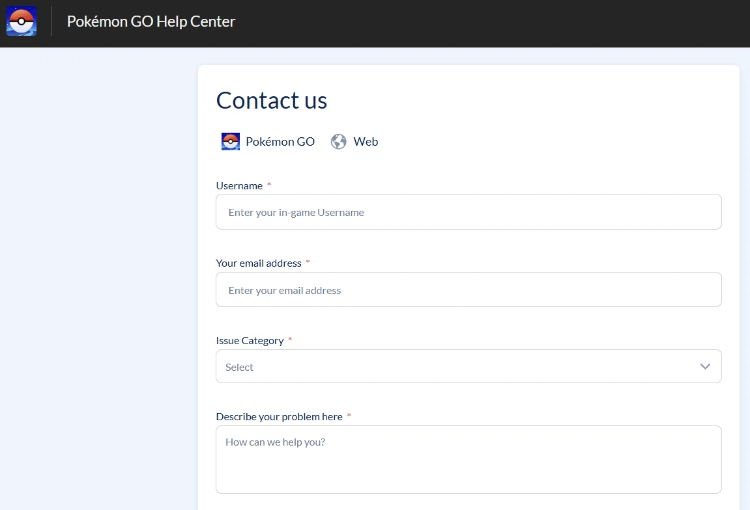
Task: Click the globe Web platform icon
Action: 339,142
